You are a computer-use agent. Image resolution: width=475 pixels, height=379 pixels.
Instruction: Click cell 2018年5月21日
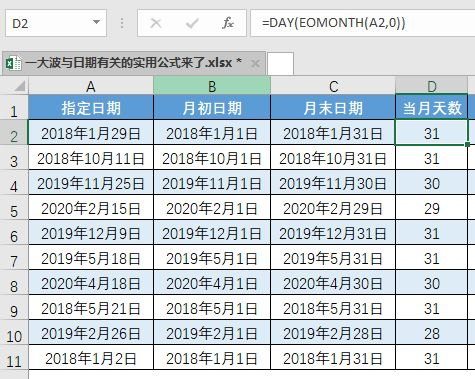(x=91, y=308)
